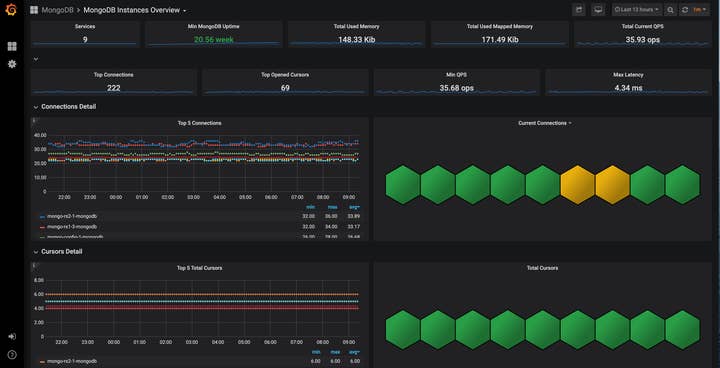This screenshot has height=368, width=720.
Task: Click the 35.68 ops Min QPS value
Action: point(456,88)
